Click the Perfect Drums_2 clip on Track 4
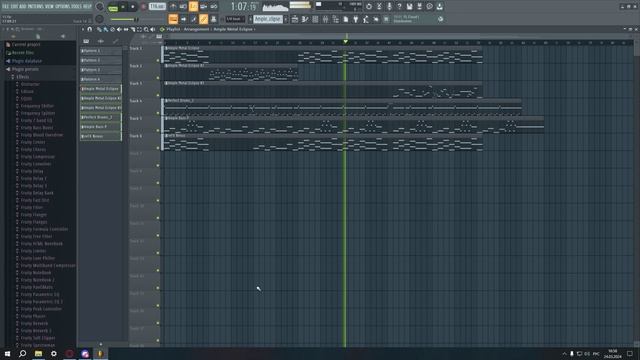Viewport: 640px width, 360px height. point(342,107)
